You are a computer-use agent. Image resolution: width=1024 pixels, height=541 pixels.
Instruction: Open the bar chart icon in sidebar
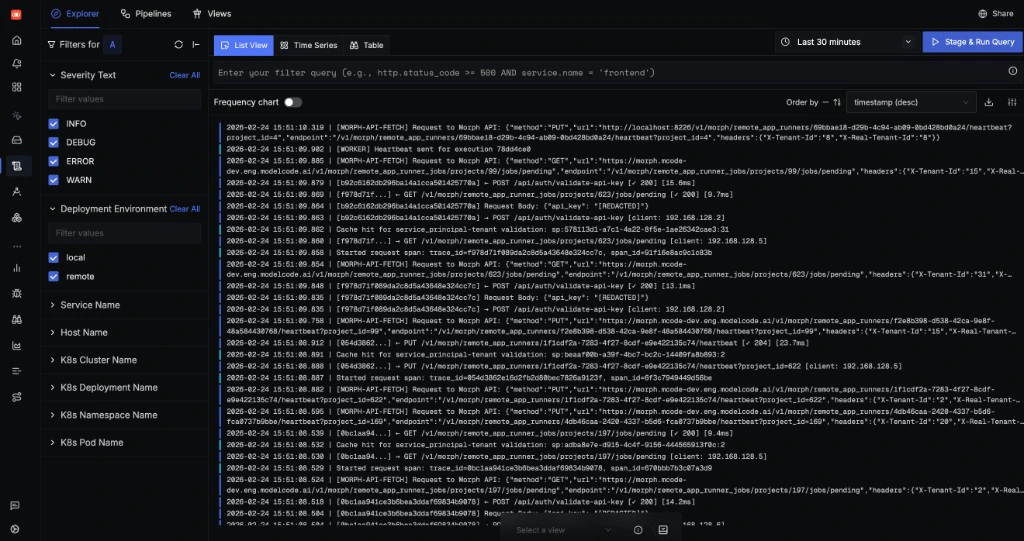17,268
